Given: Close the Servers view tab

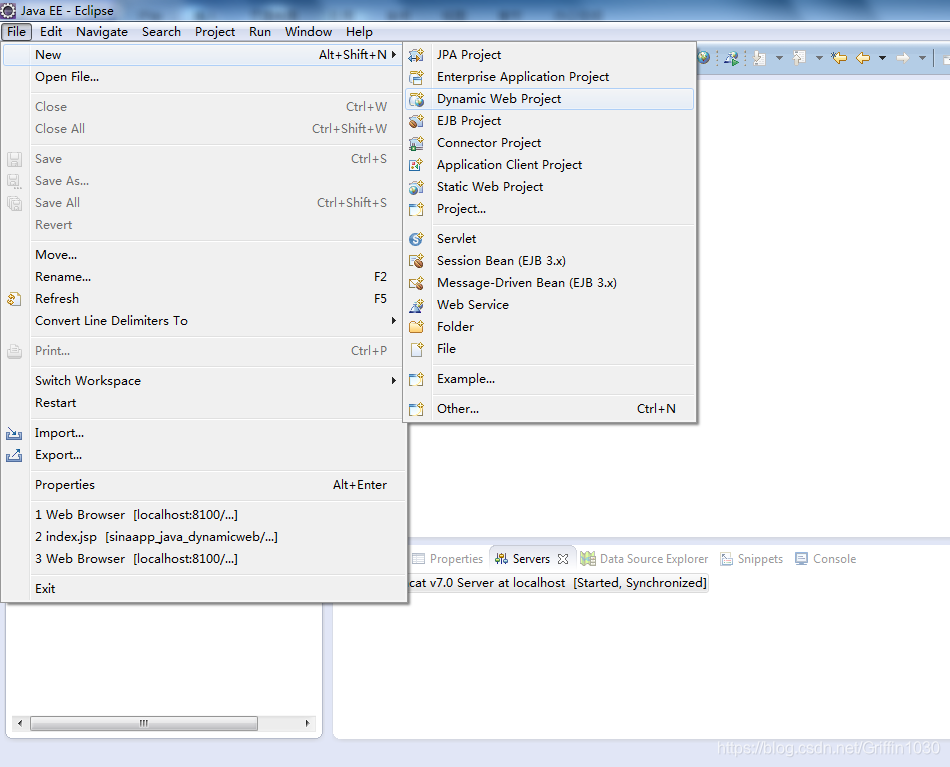Looking at the screenshot, I should pyautogui.click(x=563, y=559).
